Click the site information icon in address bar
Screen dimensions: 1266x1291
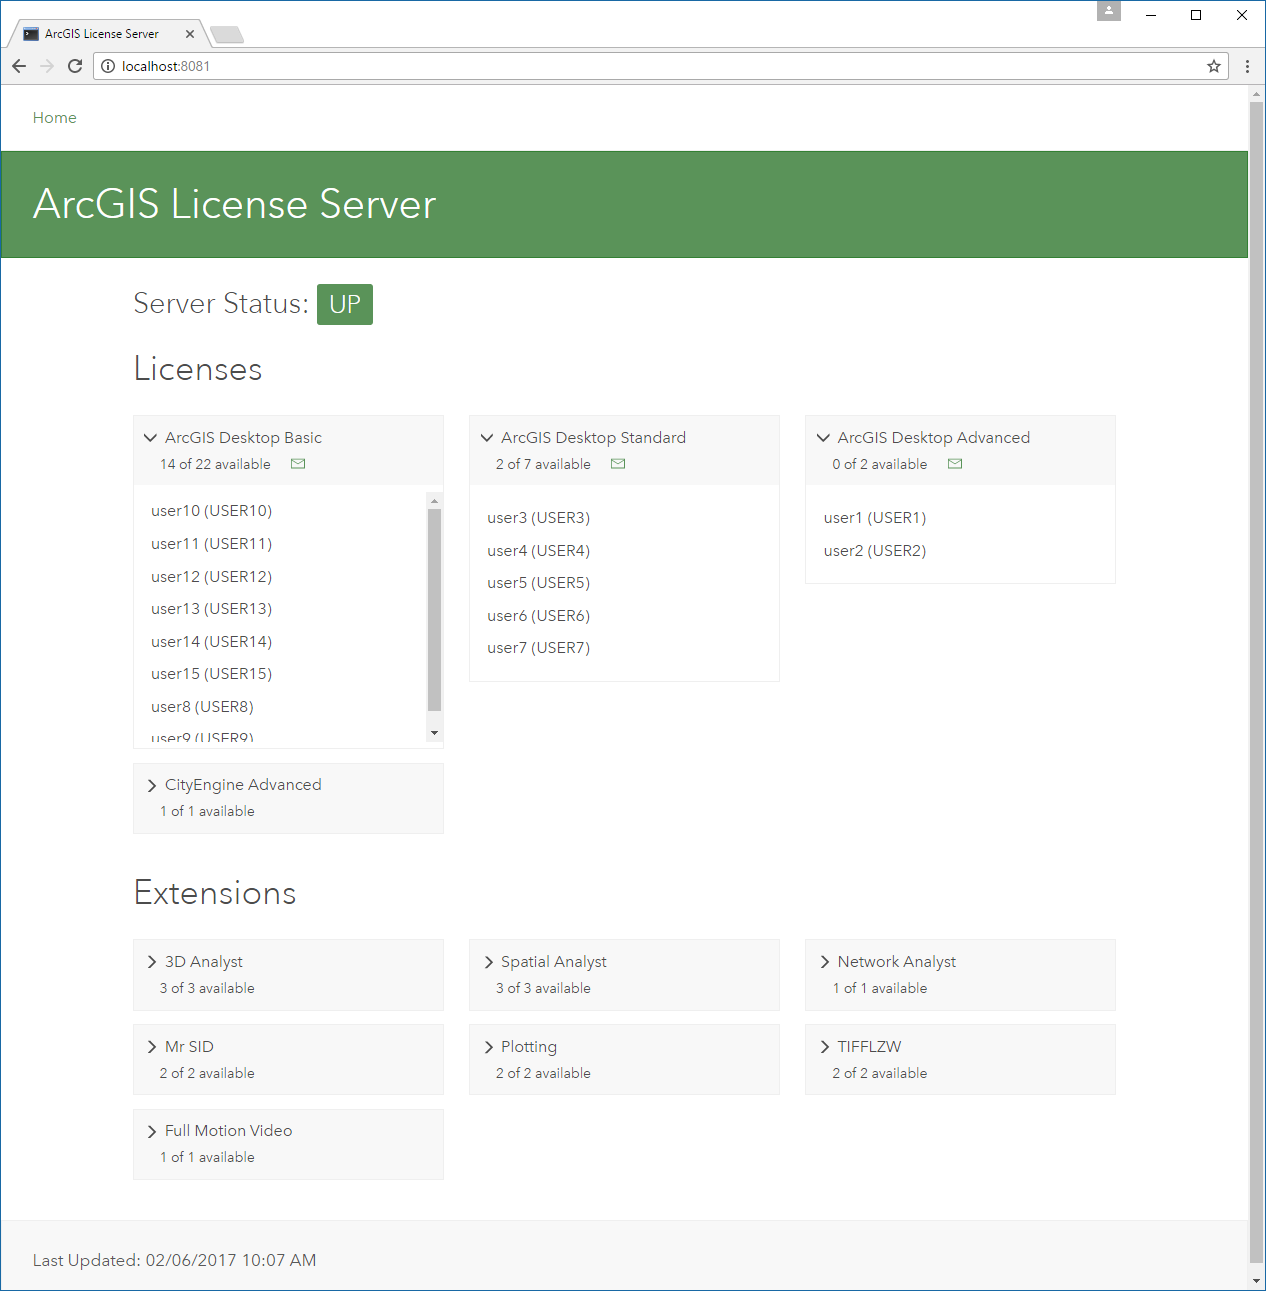click(x=108, y=66)
